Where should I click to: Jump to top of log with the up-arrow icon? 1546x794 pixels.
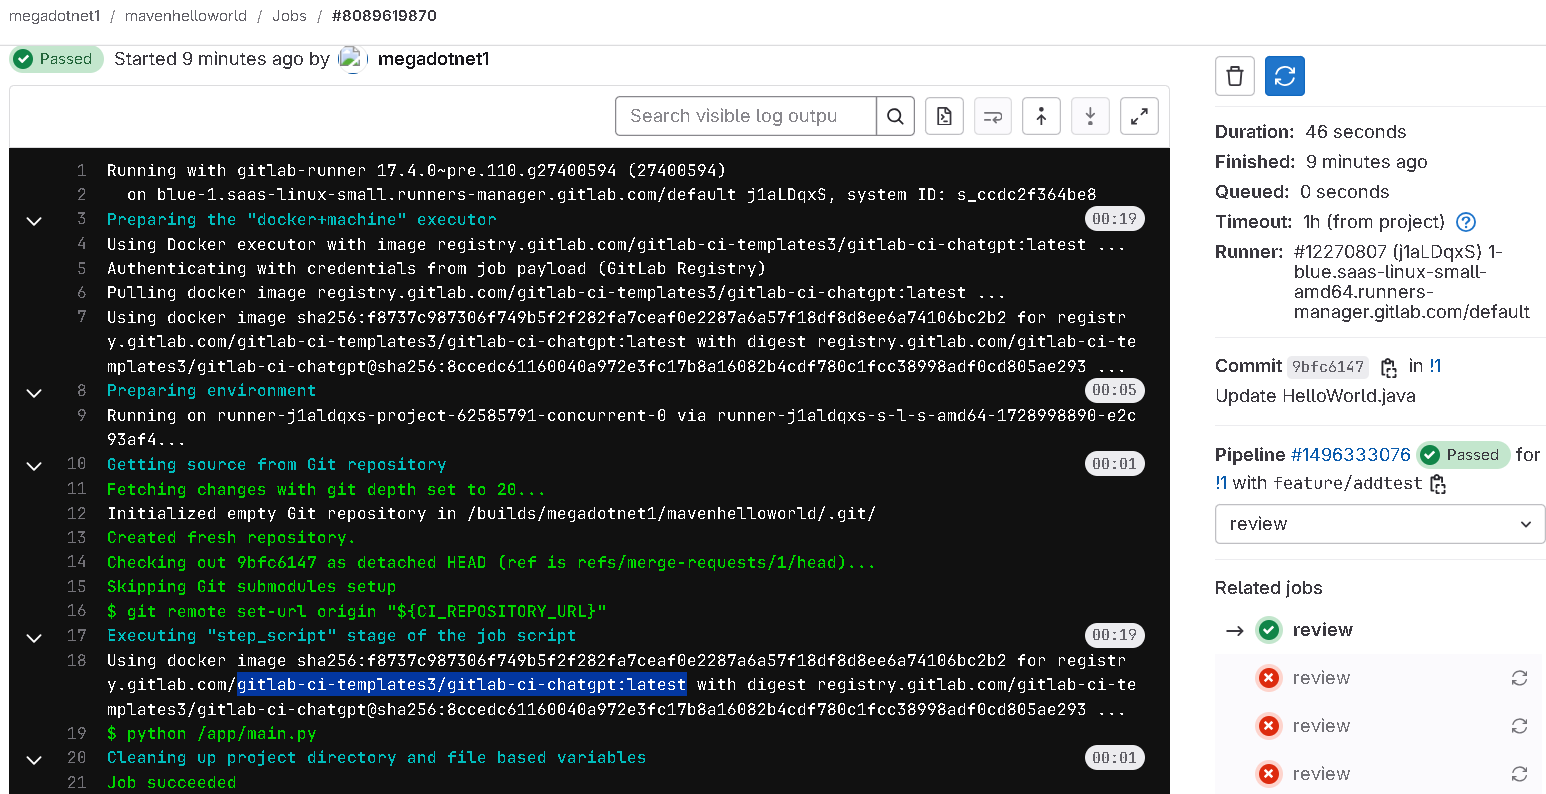pos(1041,116)
